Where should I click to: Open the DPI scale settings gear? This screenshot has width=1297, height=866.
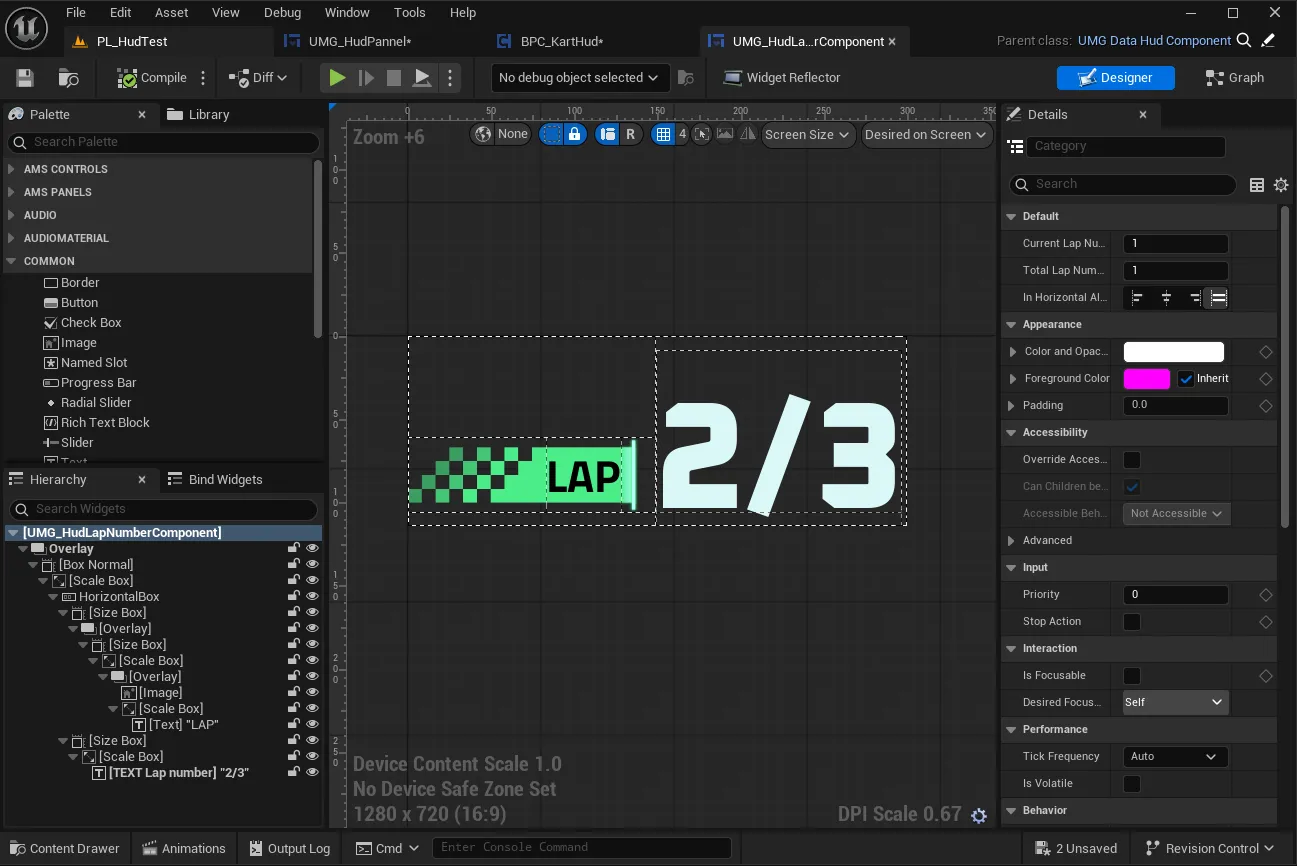coord(979,815)
